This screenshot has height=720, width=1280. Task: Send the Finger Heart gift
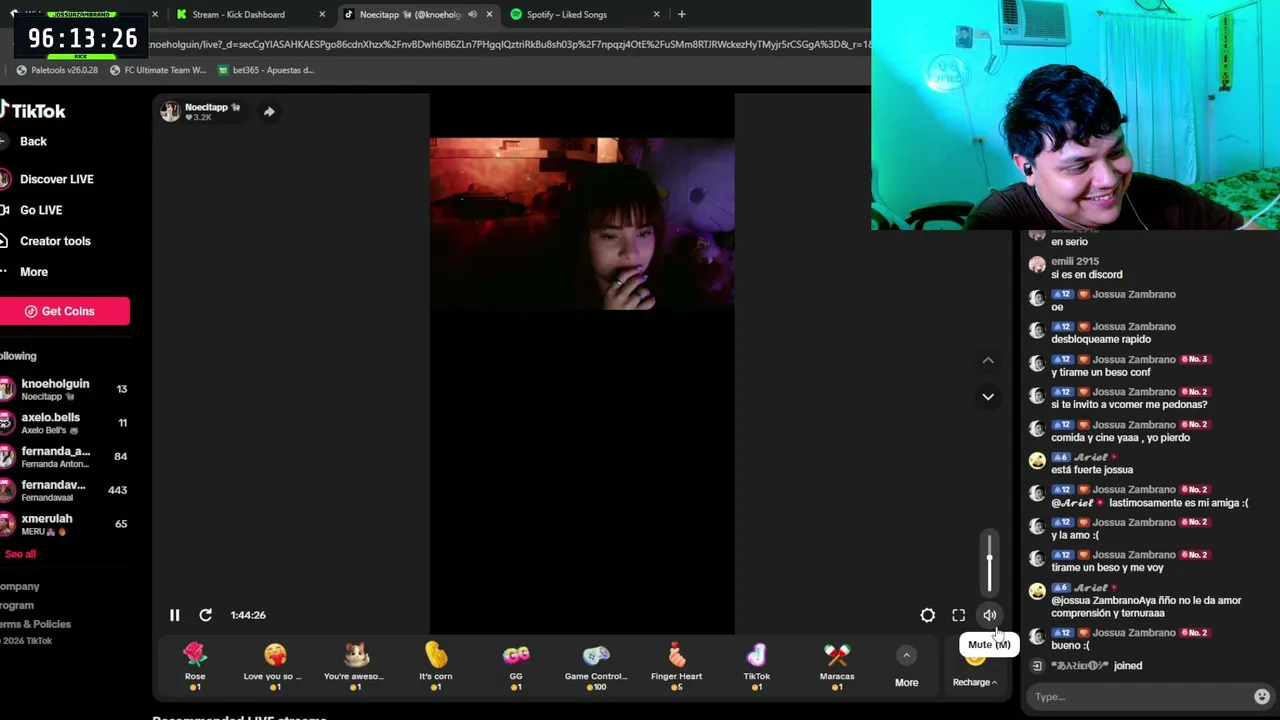coord(676,666)
